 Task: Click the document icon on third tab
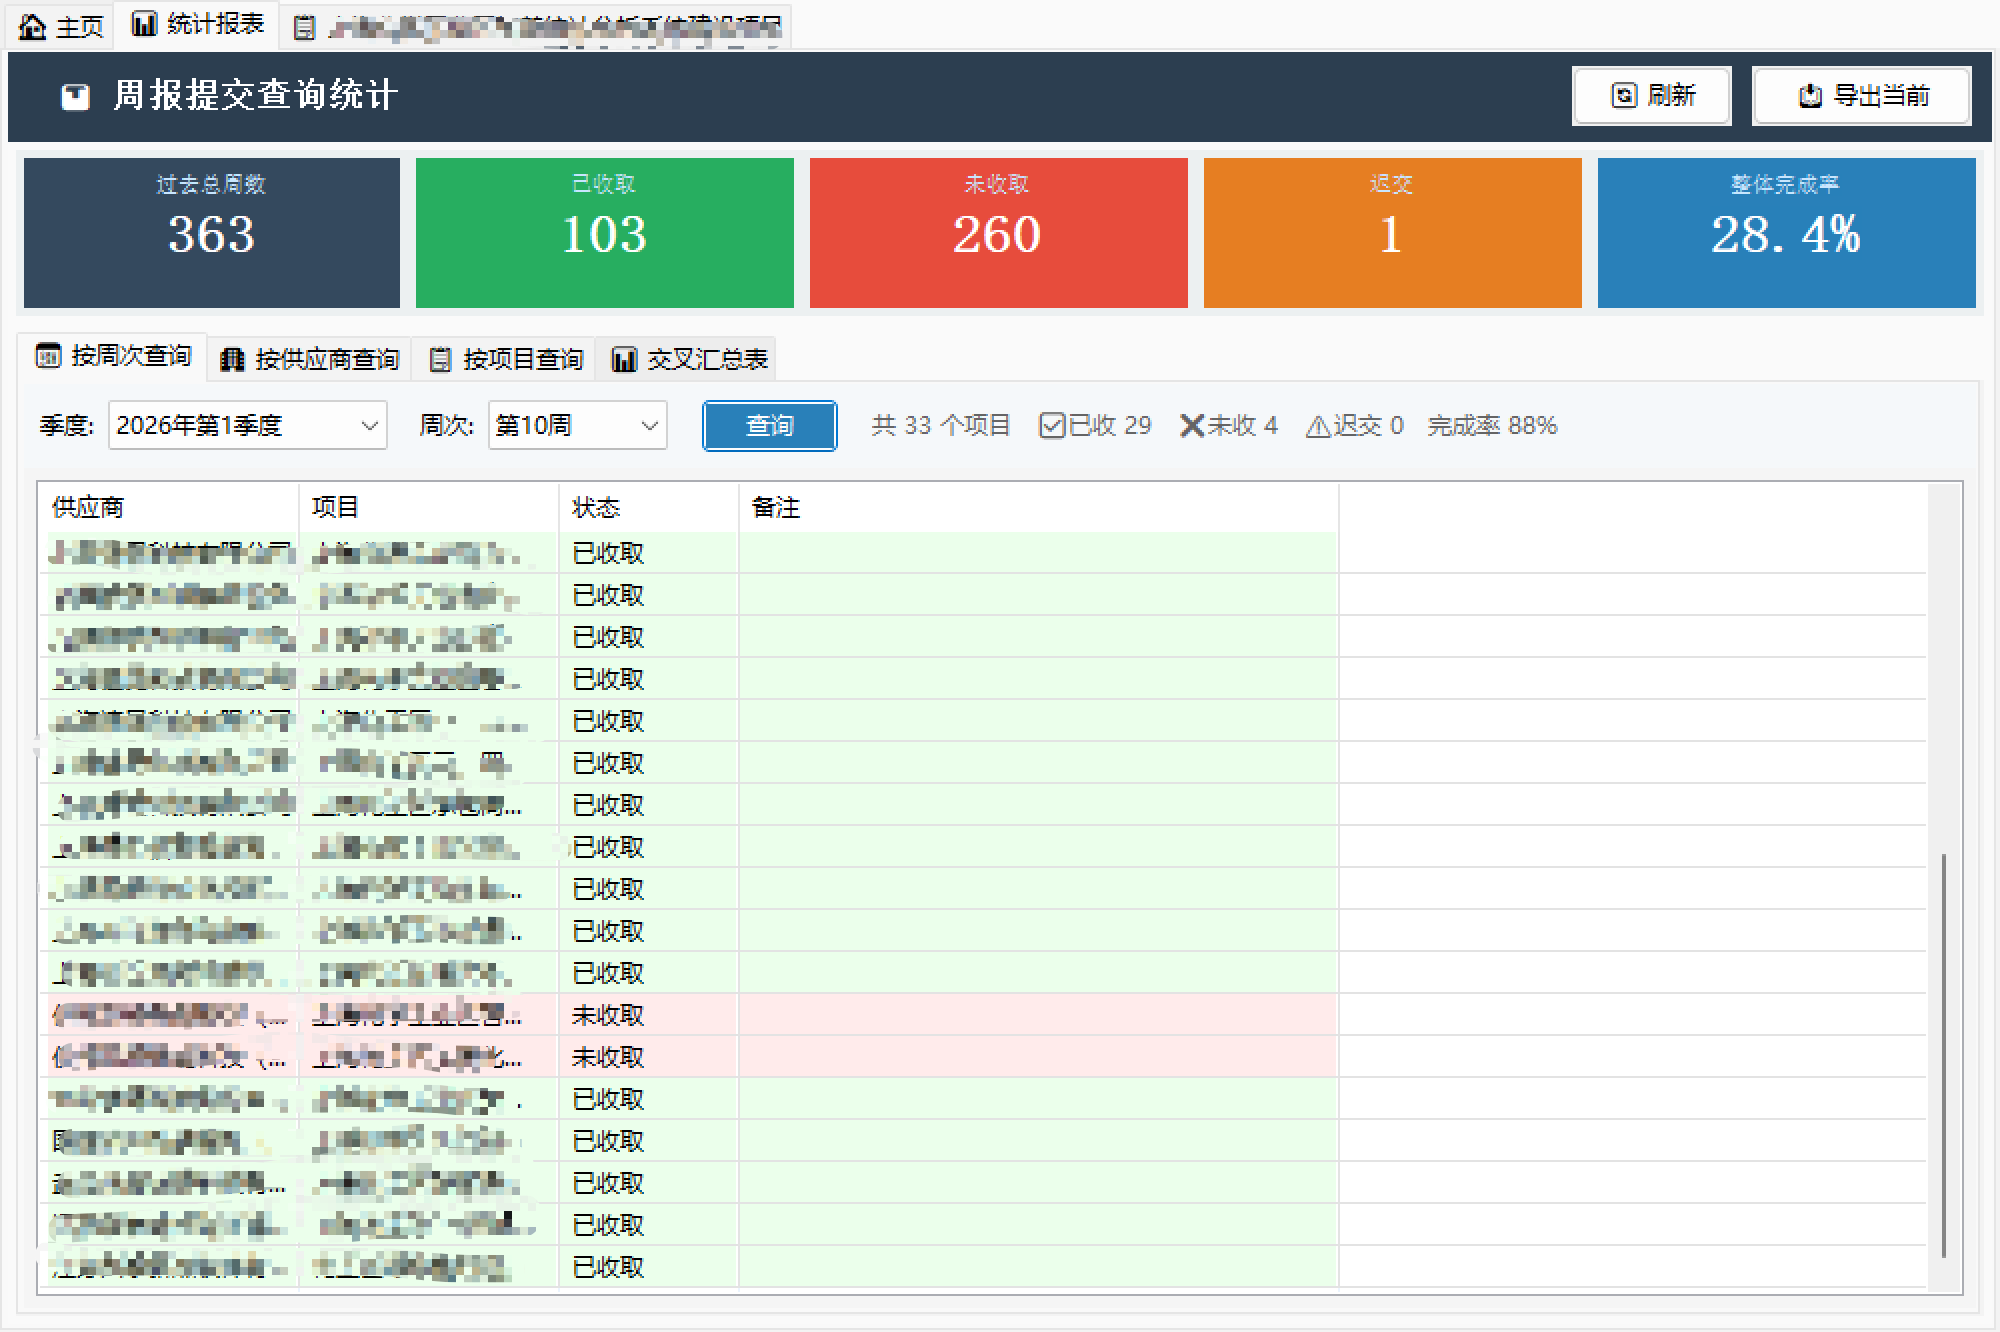(x=304, y=28)
